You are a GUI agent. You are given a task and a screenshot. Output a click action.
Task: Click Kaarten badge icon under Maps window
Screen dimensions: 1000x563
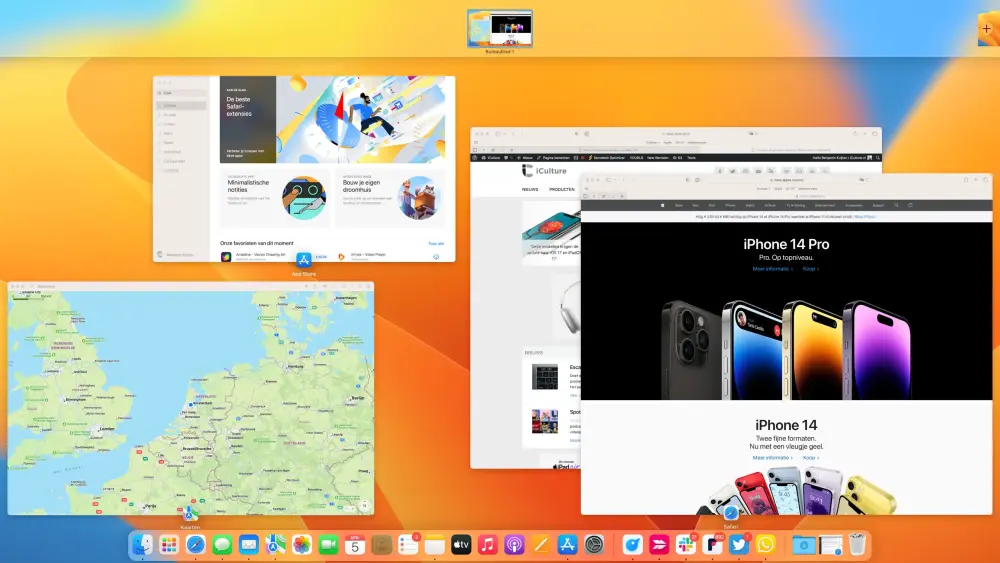(x=190, y=513)
